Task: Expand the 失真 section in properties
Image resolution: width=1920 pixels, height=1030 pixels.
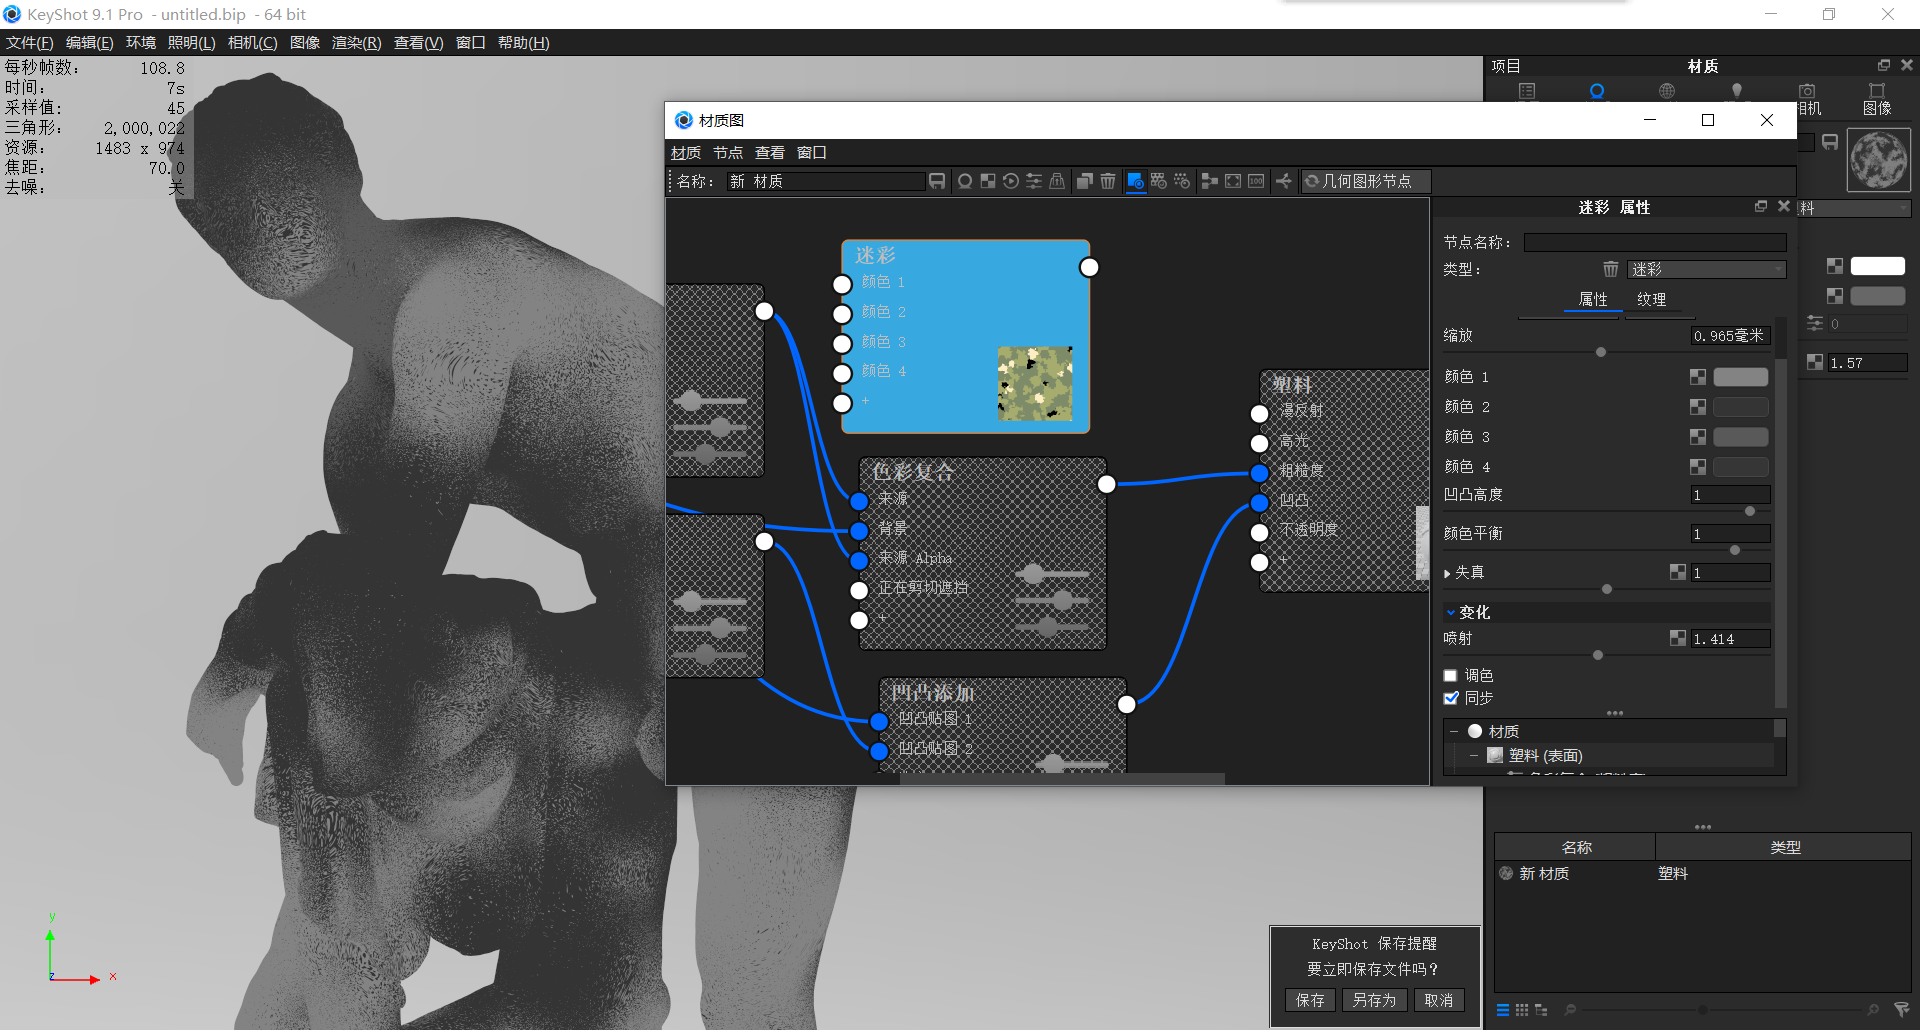Action: coord(1449,572)
